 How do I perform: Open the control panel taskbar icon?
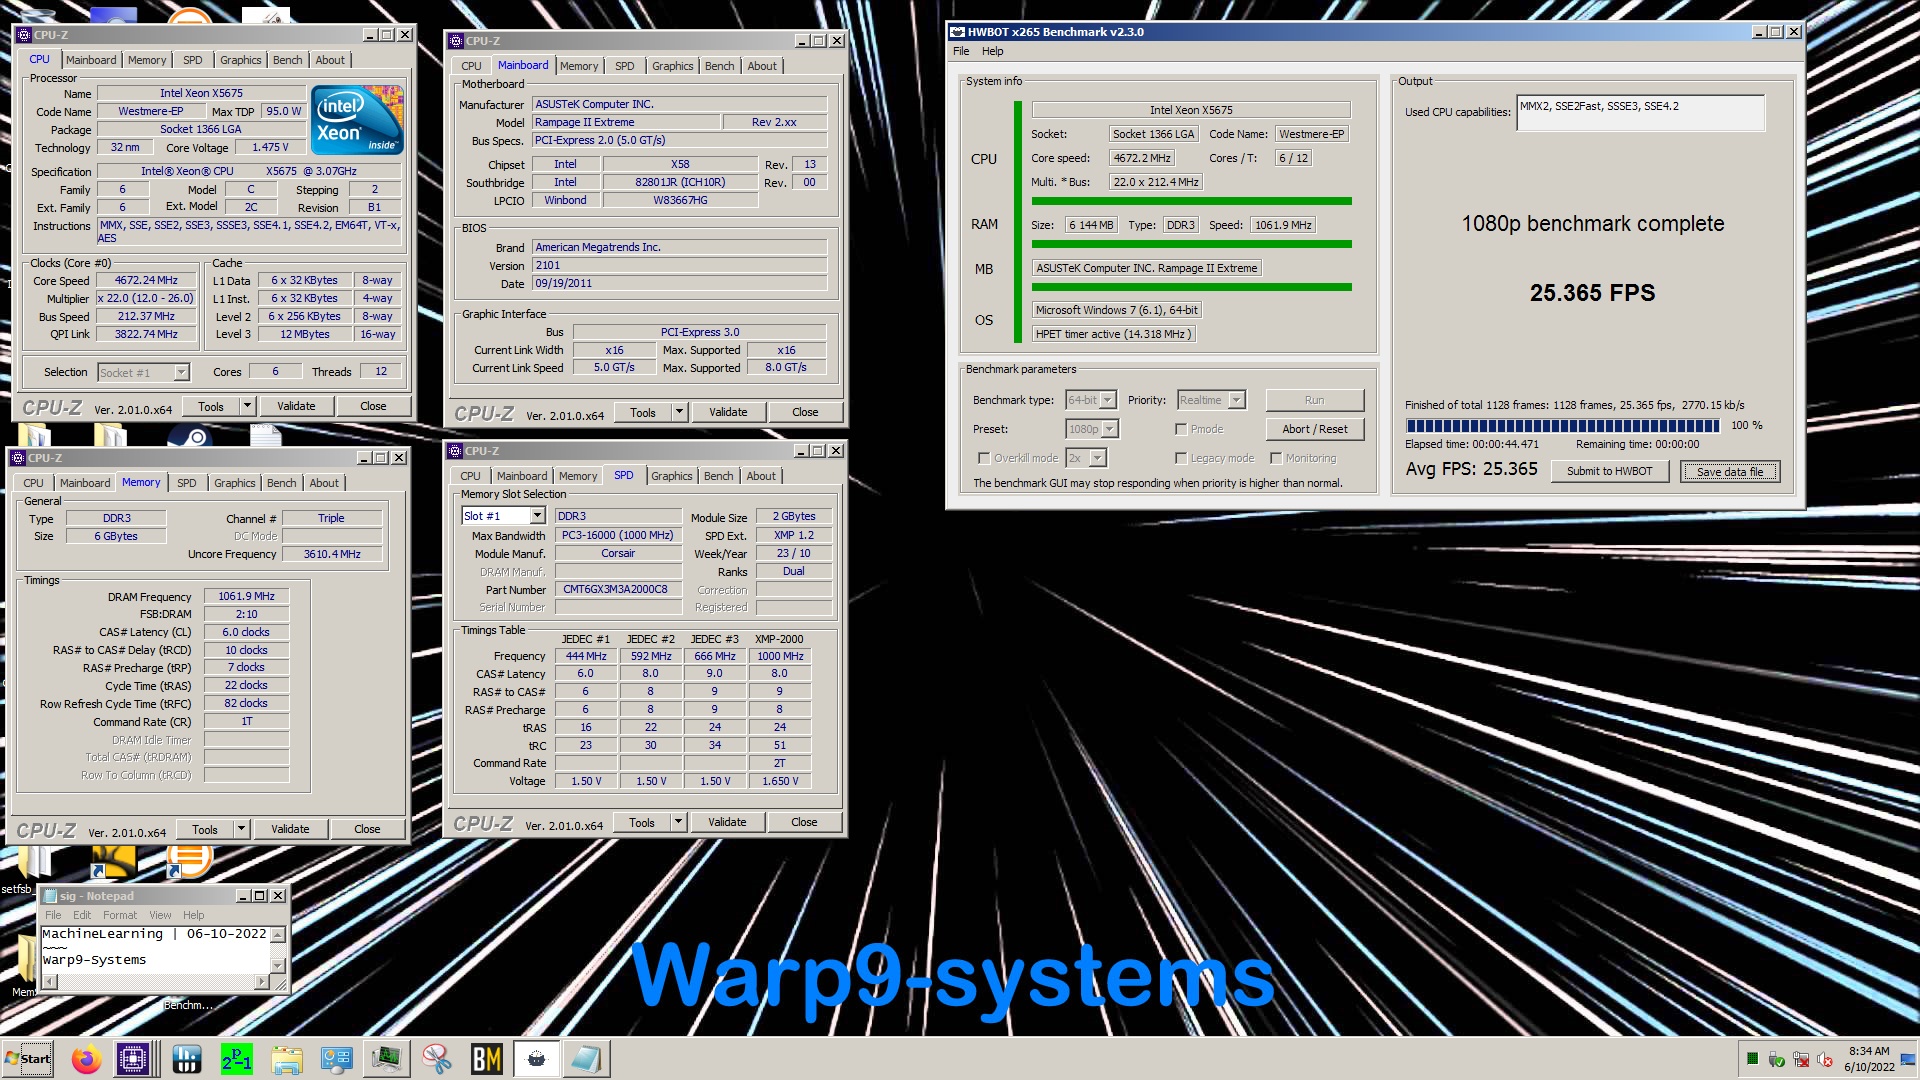[x=336, y=1058]
